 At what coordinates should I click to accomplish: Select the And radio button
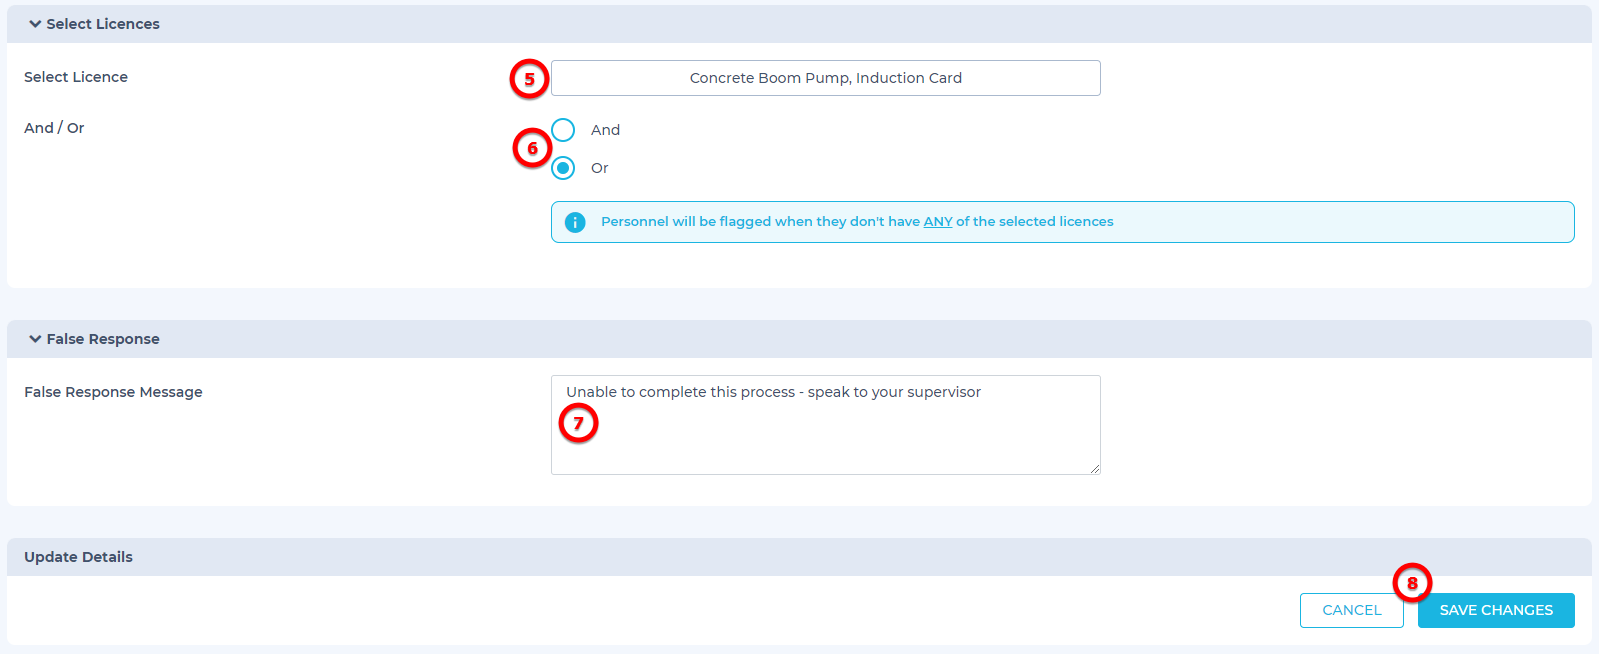point(563,130)
